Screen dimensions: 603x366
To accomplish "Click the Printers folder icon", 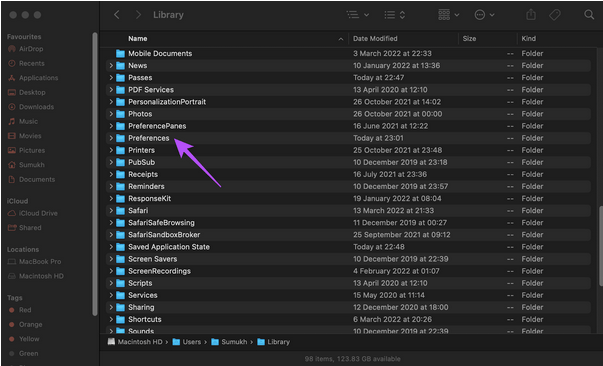I will click(120, 150).
